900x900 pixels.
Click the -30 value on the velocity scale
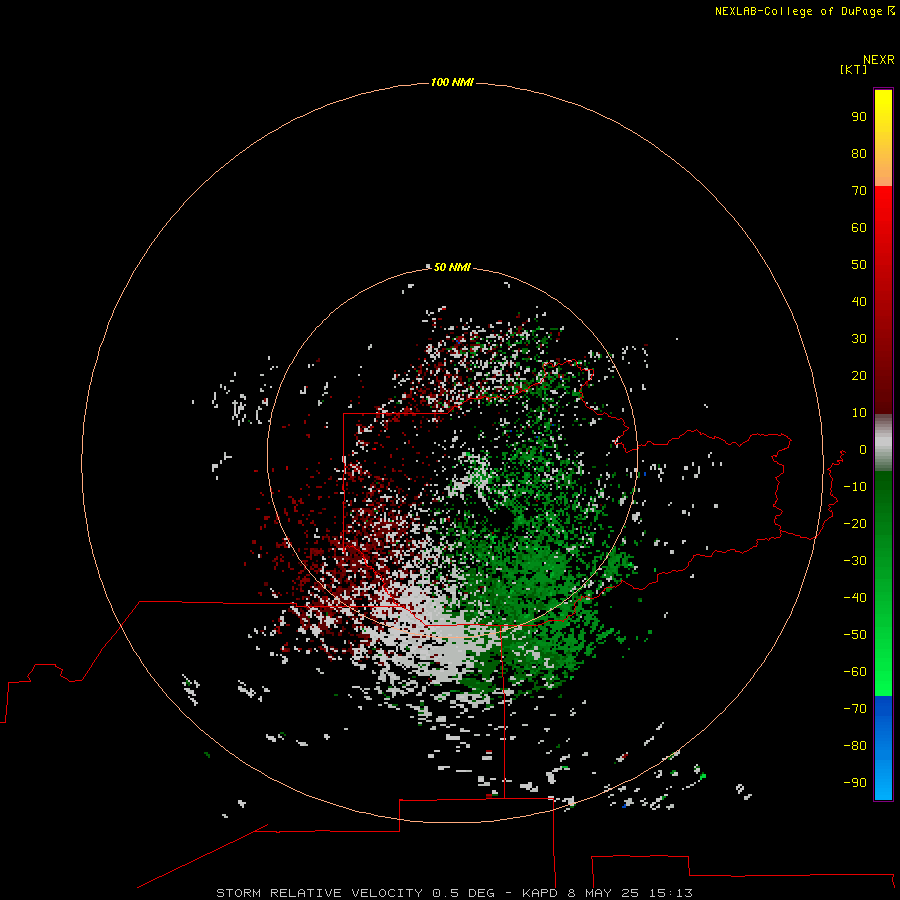(855, 561)
